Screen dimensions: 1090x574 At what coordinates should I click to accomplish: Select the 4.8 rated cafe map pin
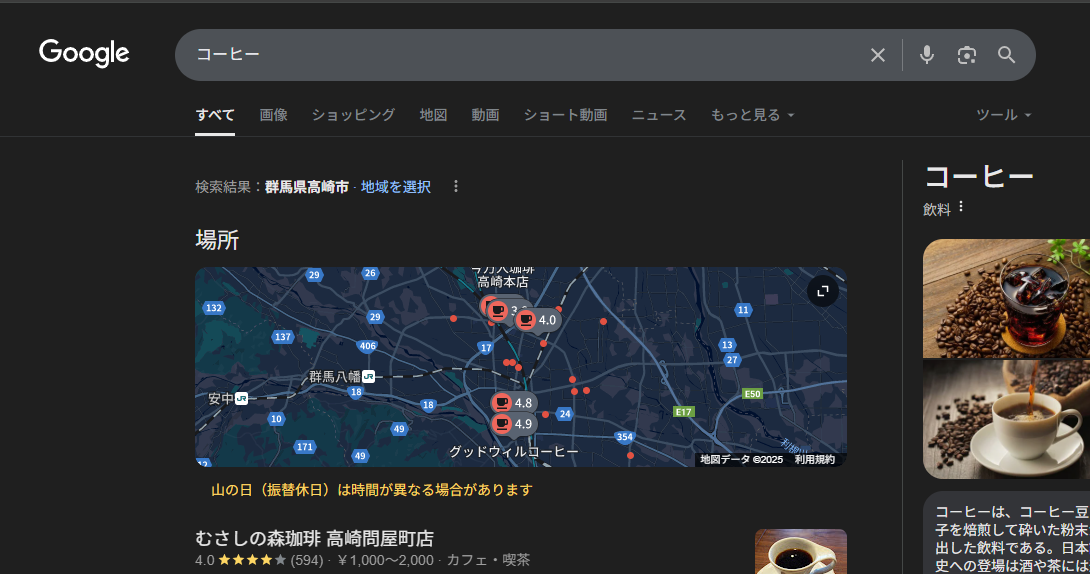[514, 402]
